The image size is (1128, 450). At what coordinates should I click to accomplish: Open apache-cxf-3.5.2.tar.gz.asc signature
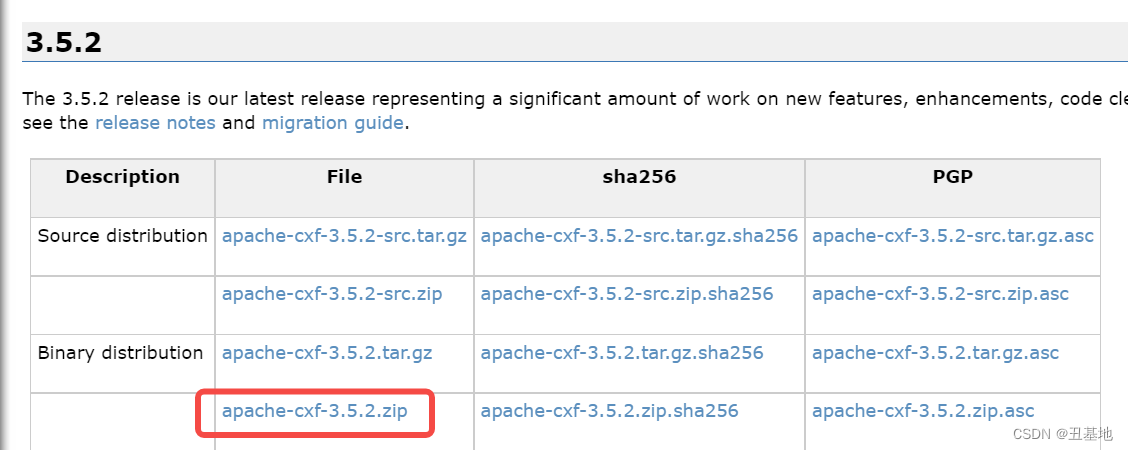[935, 353]
